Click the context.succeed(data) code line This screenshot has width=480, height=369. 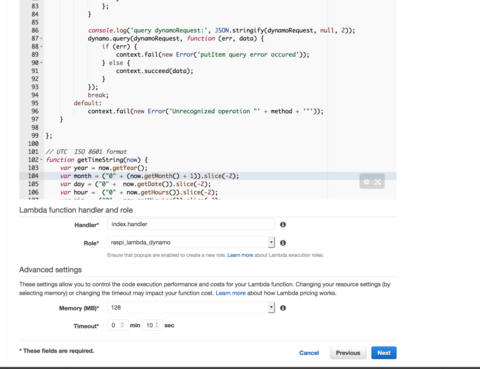pos(155,71)
